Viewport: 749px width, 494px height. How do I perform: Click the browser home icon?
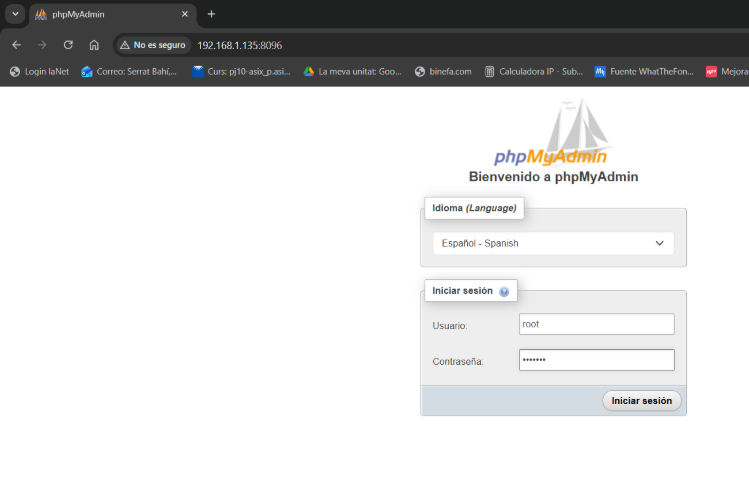[94, 45]
